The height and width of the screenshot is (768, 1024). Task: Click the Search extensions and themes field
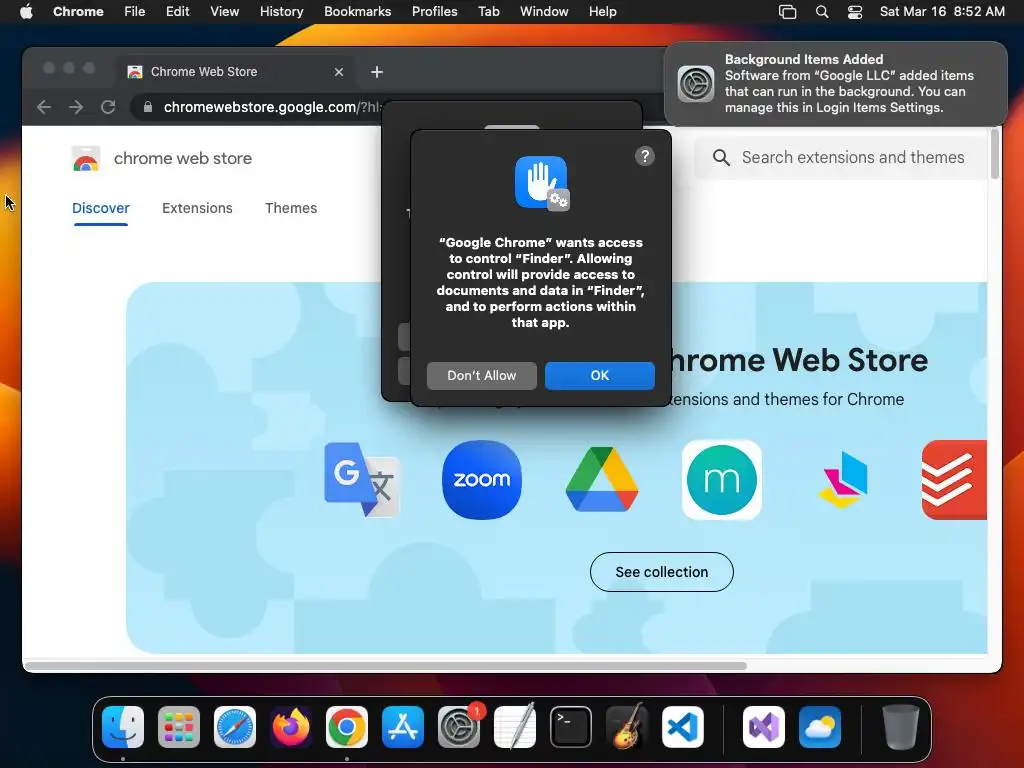(x=840, y=157)
